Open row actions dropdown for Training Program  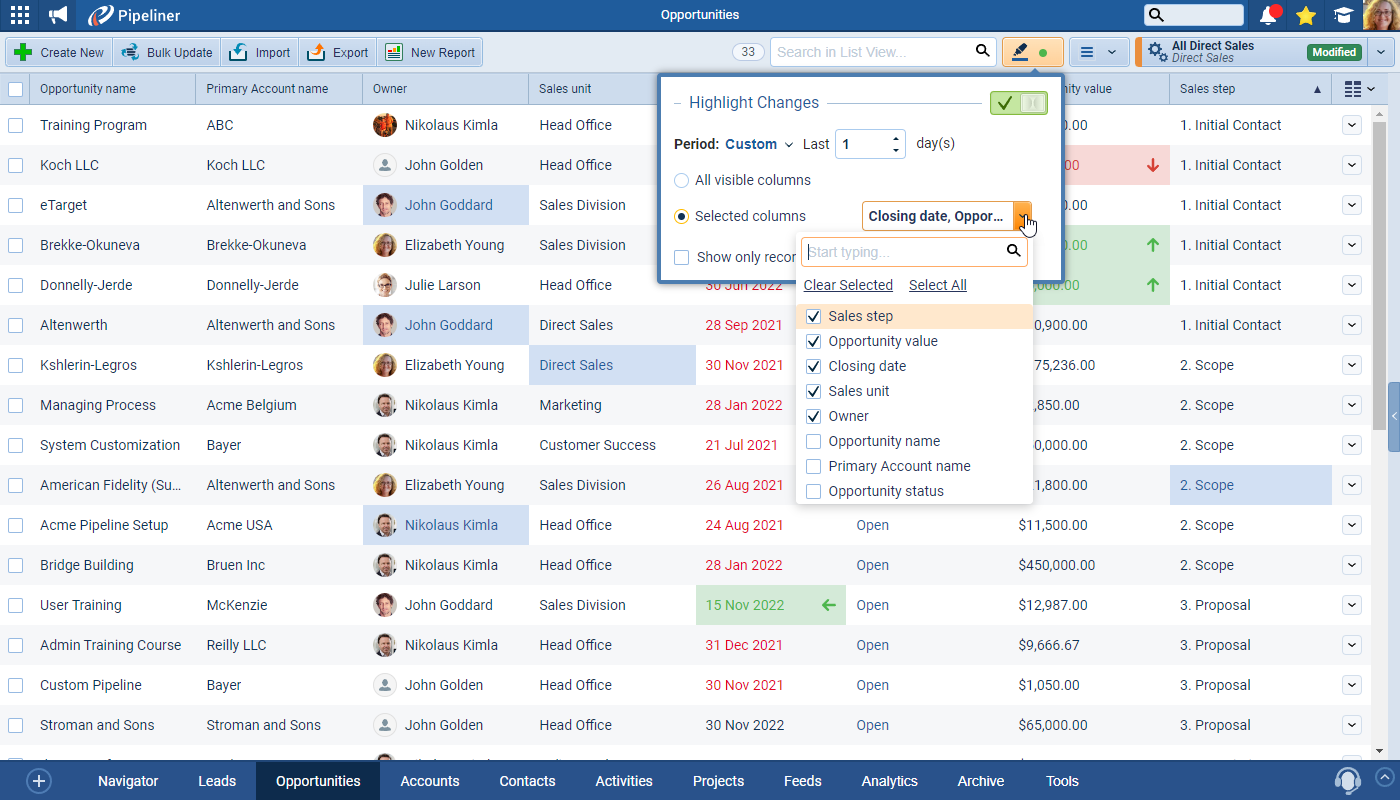(1352, 125)
